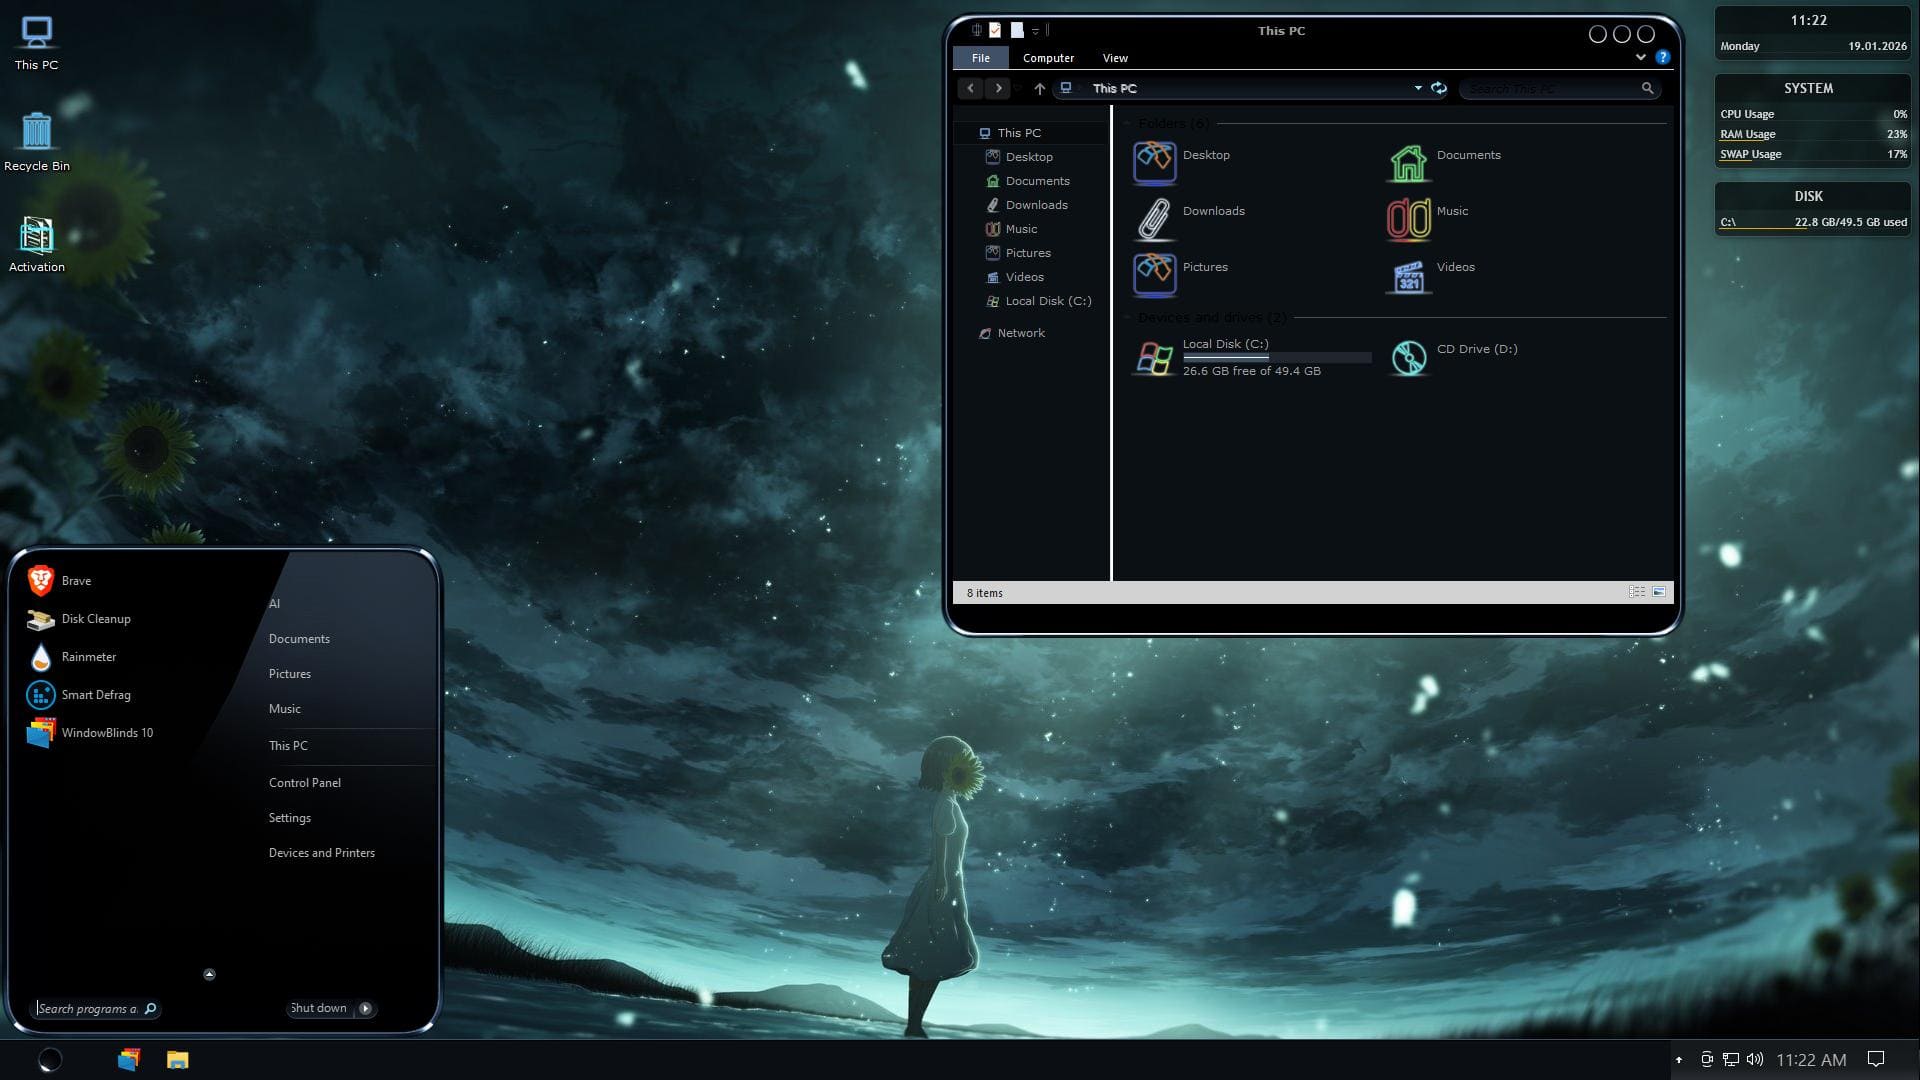
Task: Open Control Panel from Start menu
Action: (305, 783)
